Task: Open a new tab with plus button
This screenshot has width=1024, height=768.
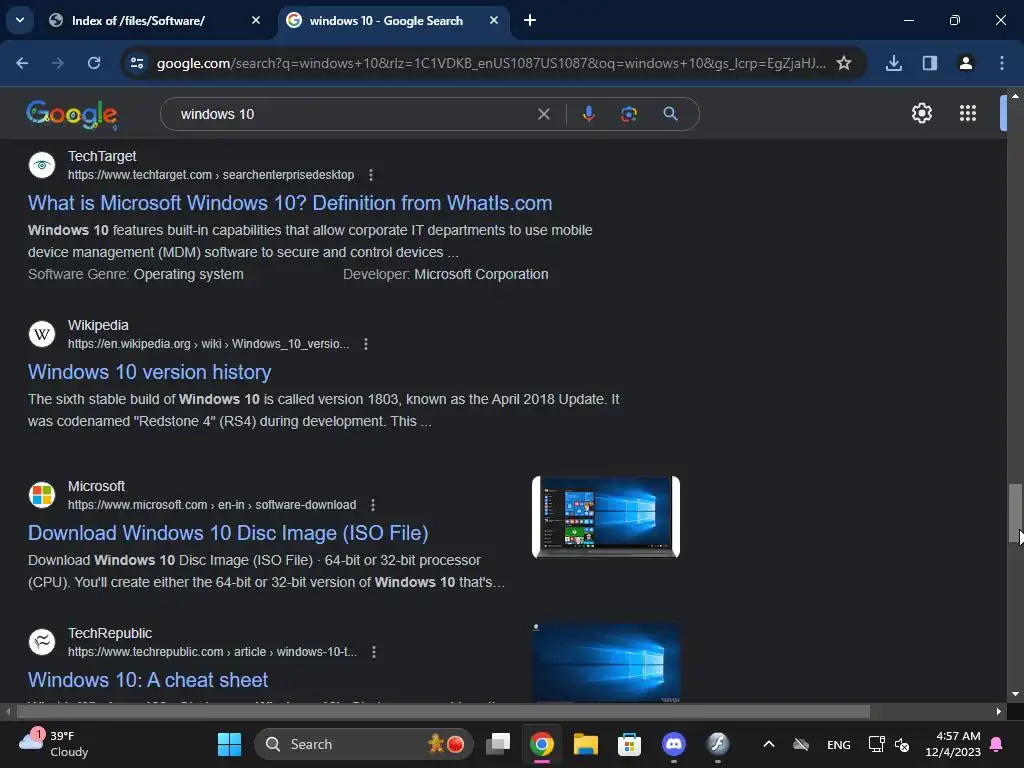Action: click(x=530, y=20)
